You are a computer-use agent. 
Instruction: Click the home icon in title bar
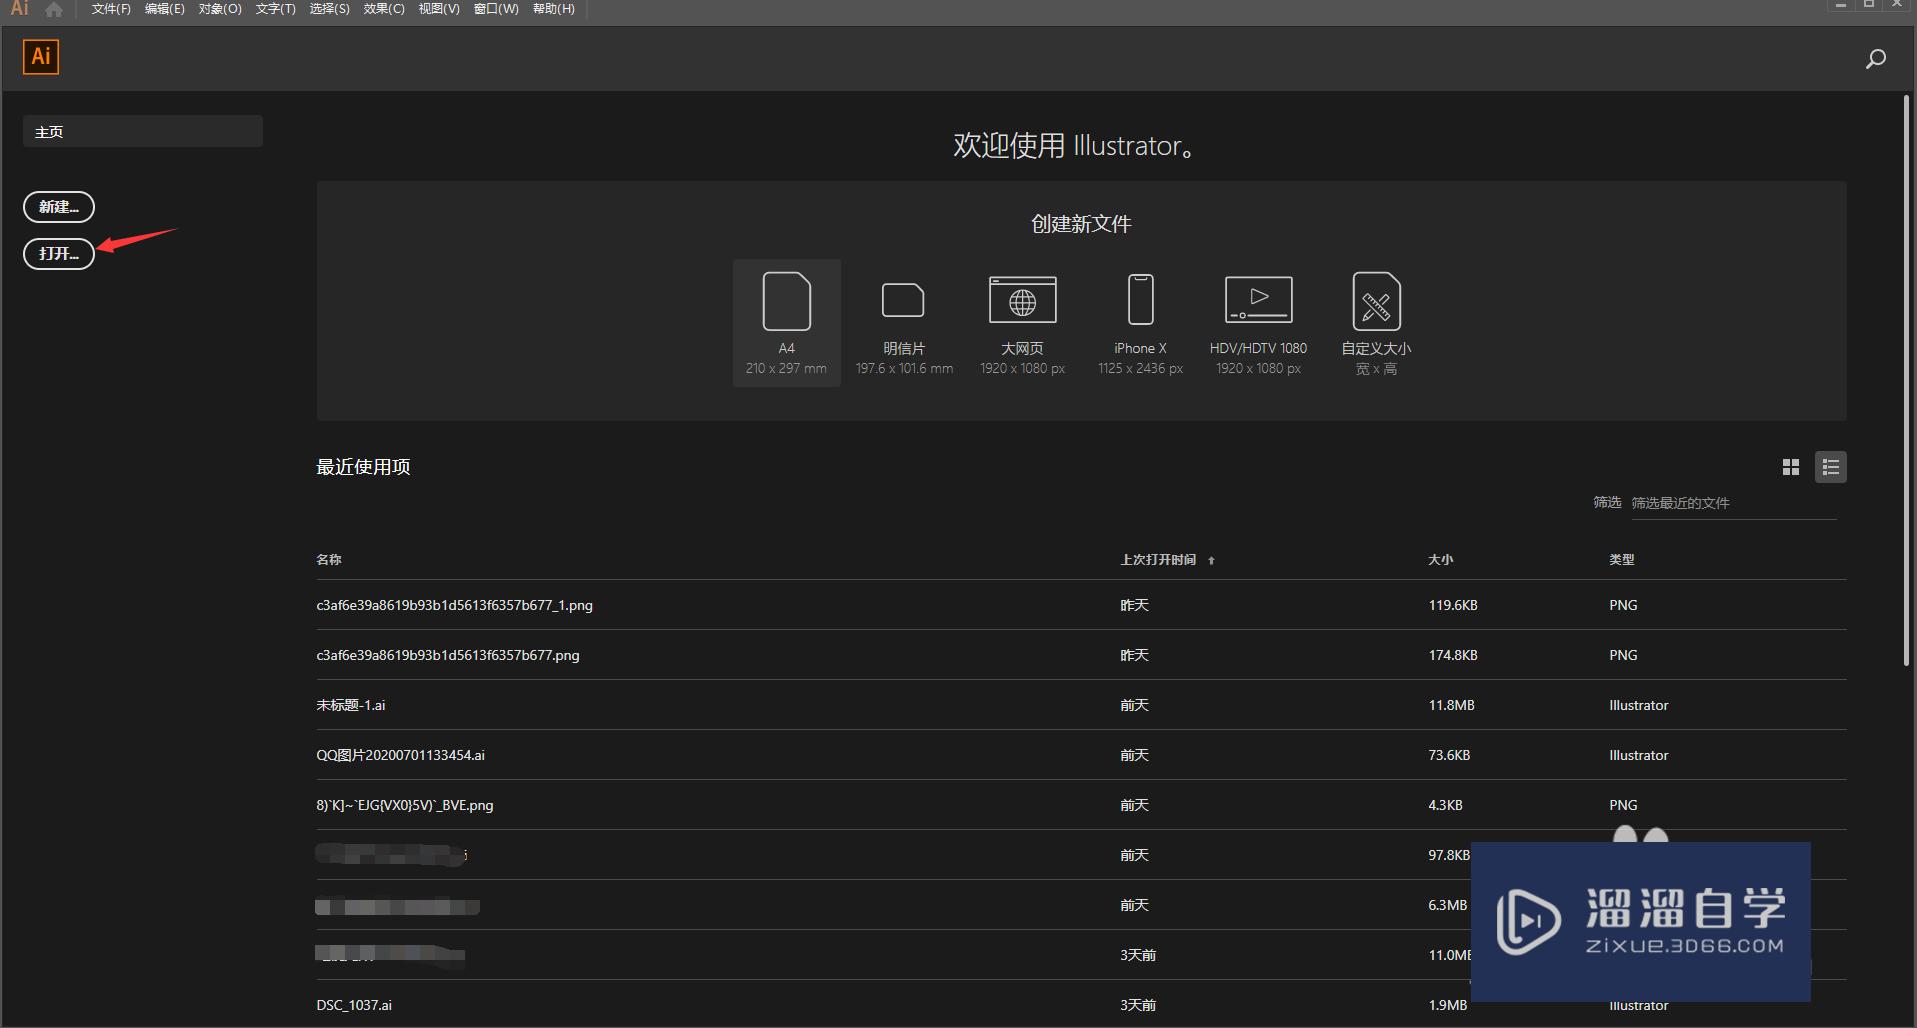(x=54, y=9)
